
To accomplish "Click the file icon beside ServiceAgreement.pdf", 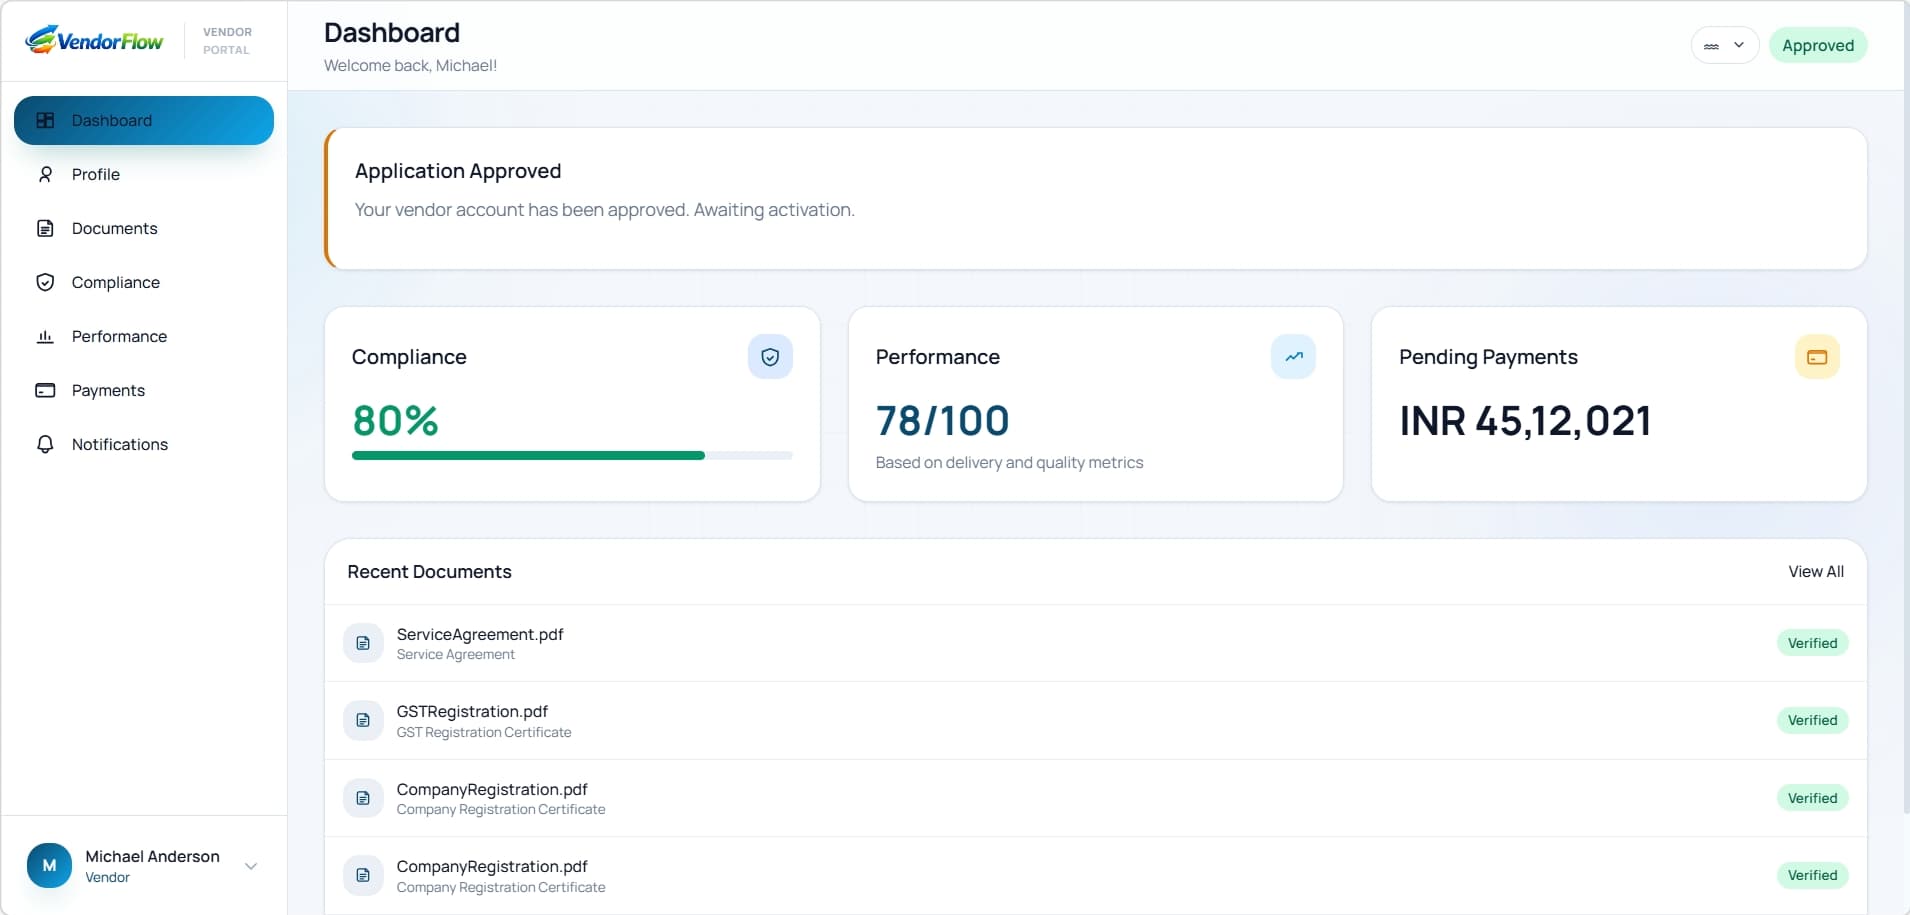I will pyautogui.click(x=363, y=642).
